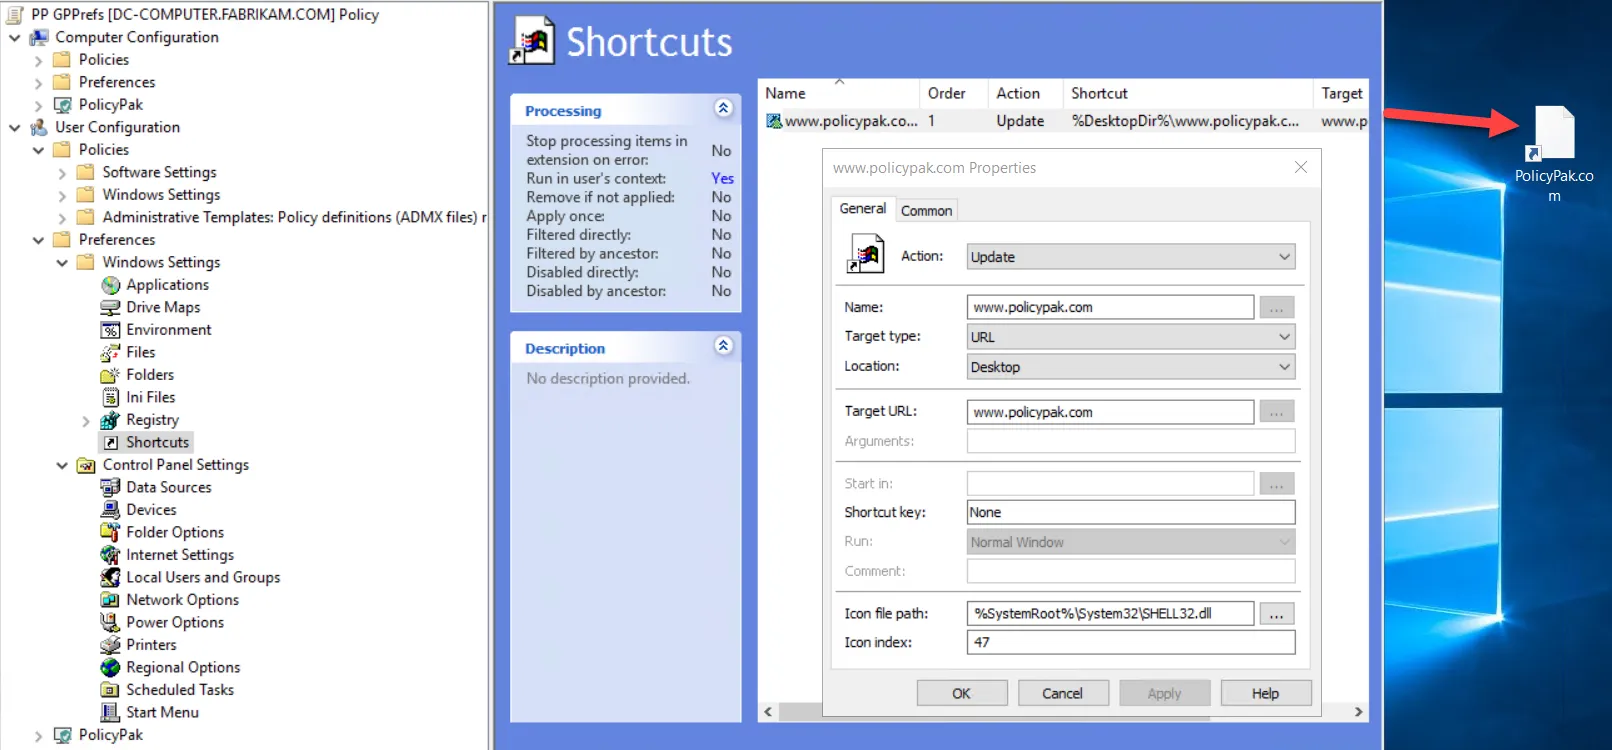Click the Shortcuts tree icon
Image resolution: width=1612 pixels, height=750 pixels.
coord(110,442)
